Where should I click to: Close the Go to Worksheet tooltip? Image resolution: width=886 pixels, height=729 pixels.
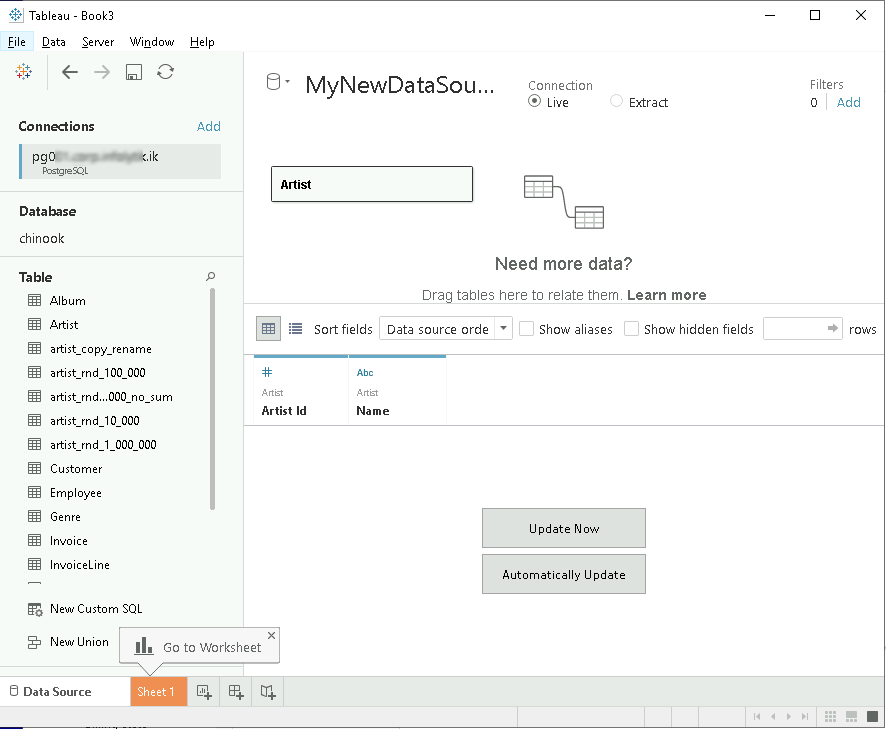(272, 635)
